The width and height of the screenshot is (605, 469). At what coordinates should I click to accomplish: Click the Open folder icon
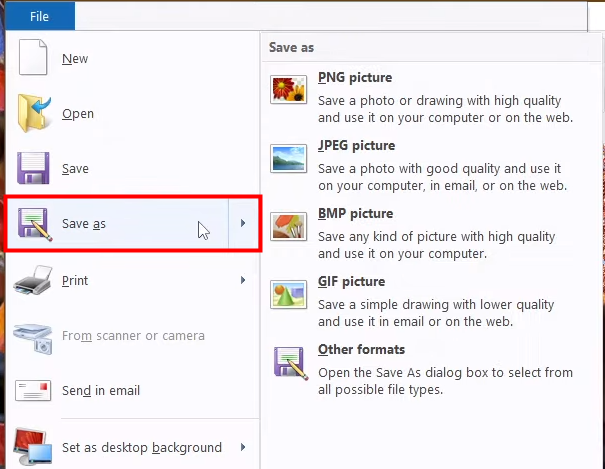click(x=34, y=113)
